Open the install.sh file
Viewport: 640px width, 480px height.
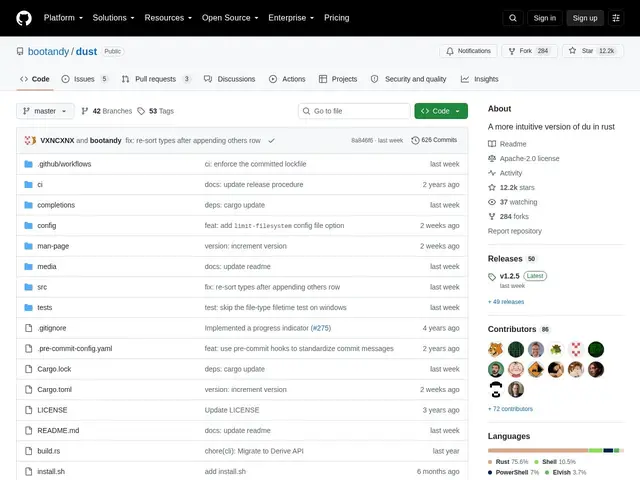click(x=51, y=471)
